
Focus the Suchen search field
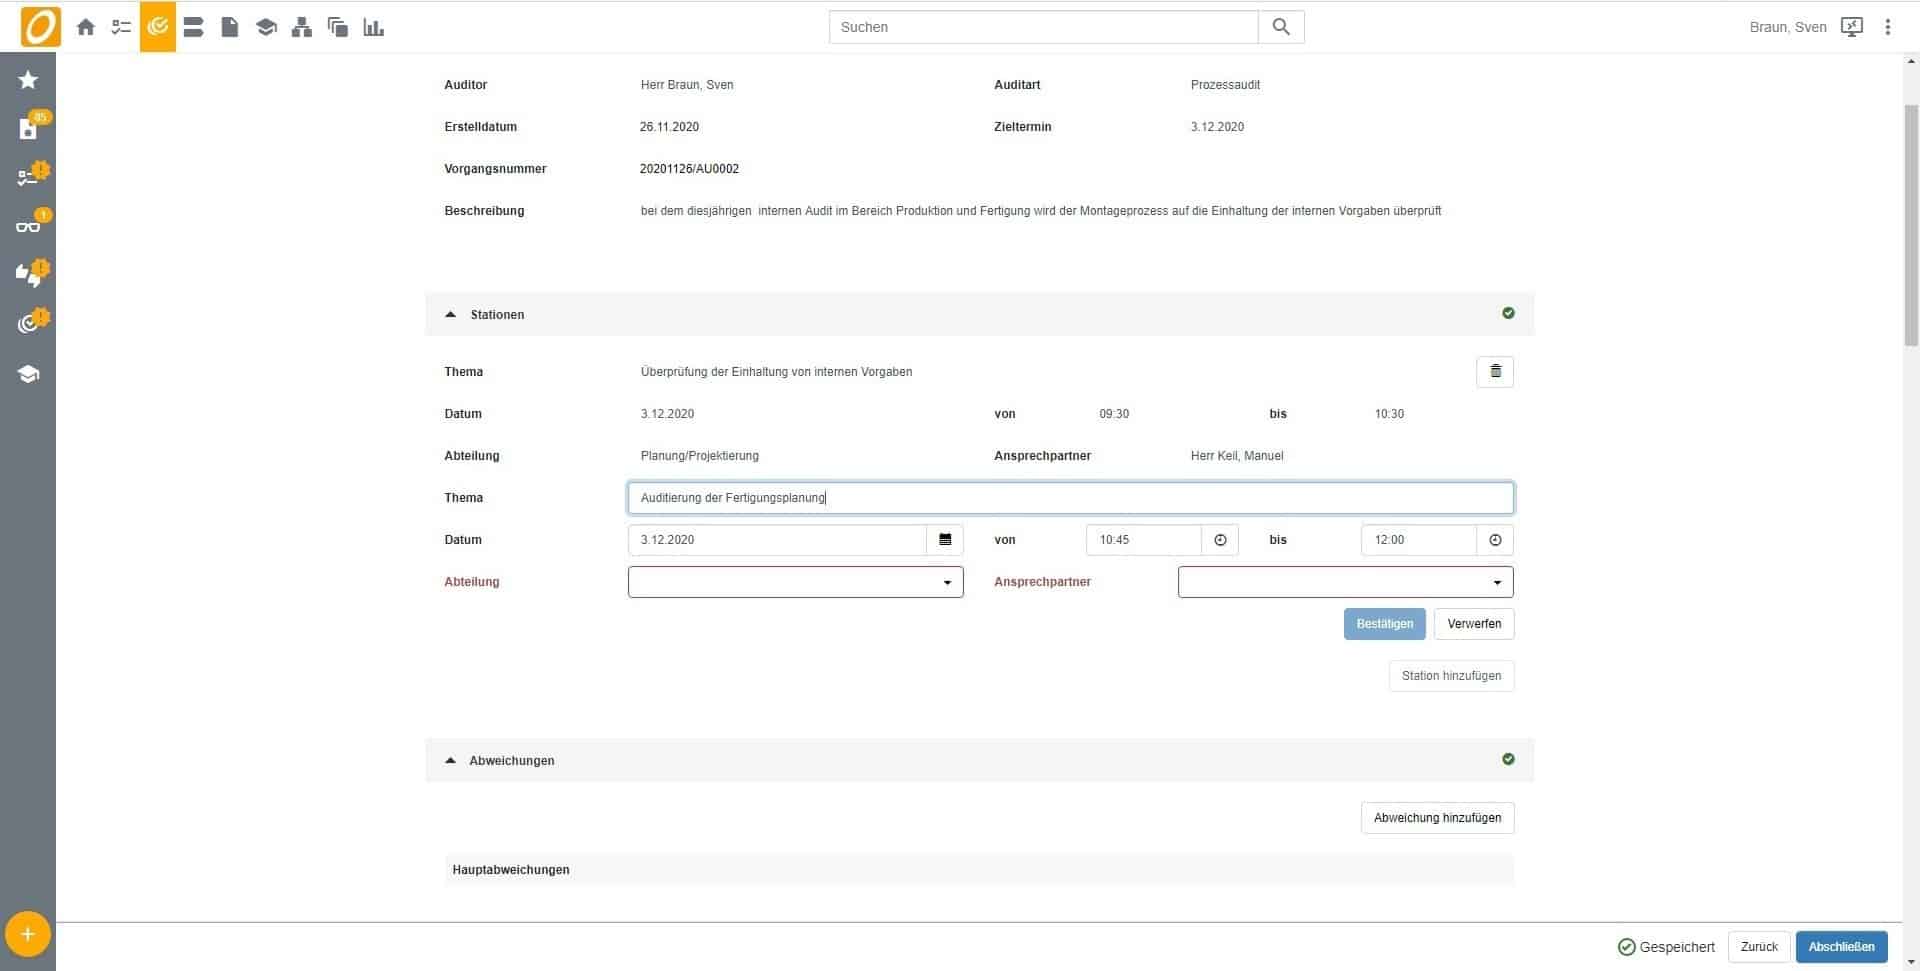[1043, 27]
